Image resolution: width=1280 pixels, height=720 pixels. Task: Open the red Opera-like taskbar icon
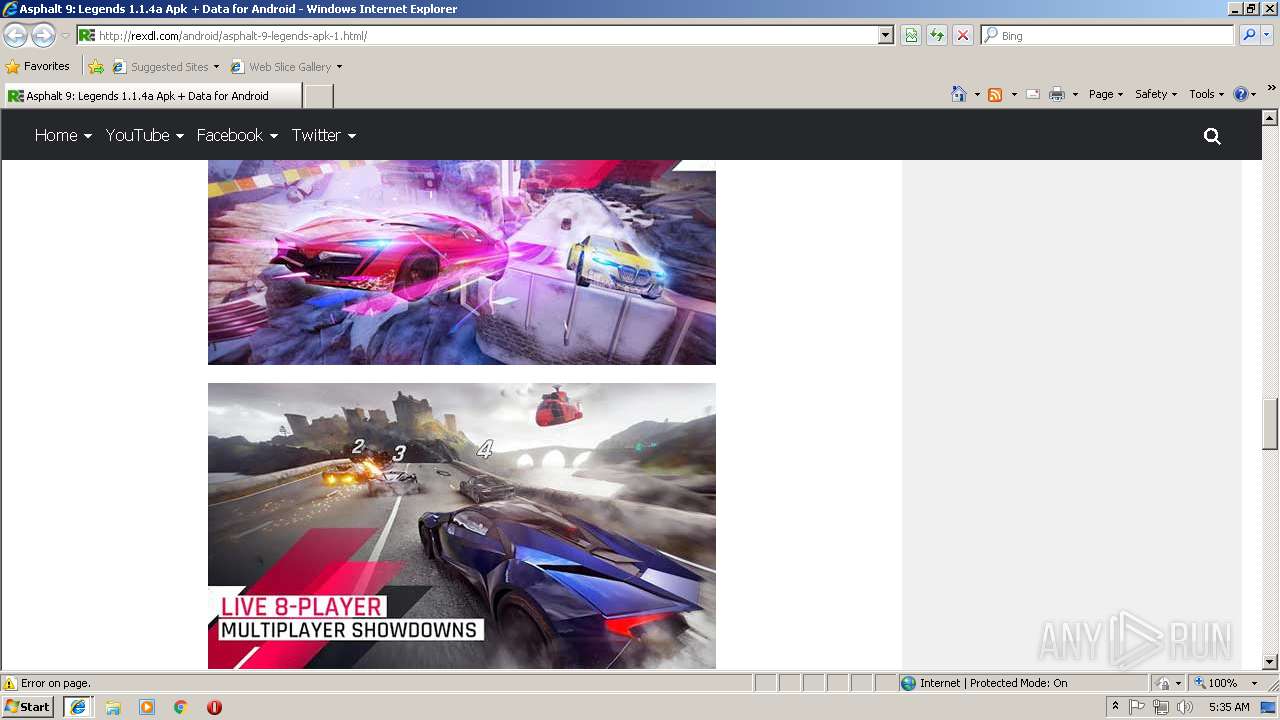214,707
